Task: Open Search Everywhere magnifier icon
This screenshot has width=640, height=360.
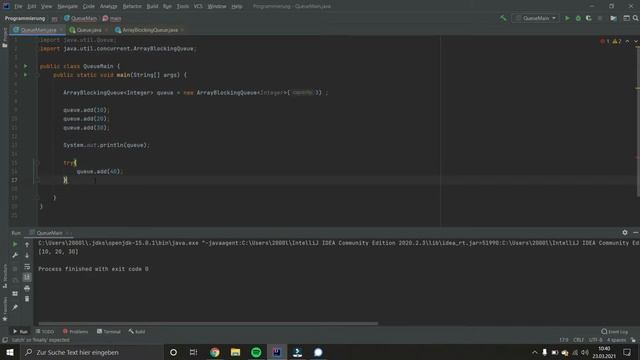Action: click(x=636, y=18)
